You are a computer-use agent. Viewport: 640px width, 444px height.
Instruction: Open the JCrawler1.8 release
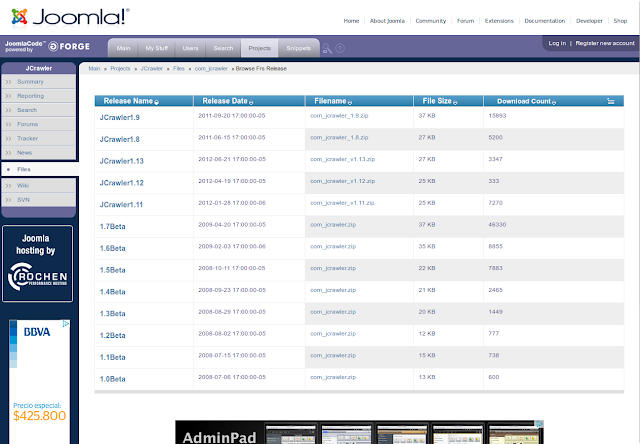[x=120, y=140]
